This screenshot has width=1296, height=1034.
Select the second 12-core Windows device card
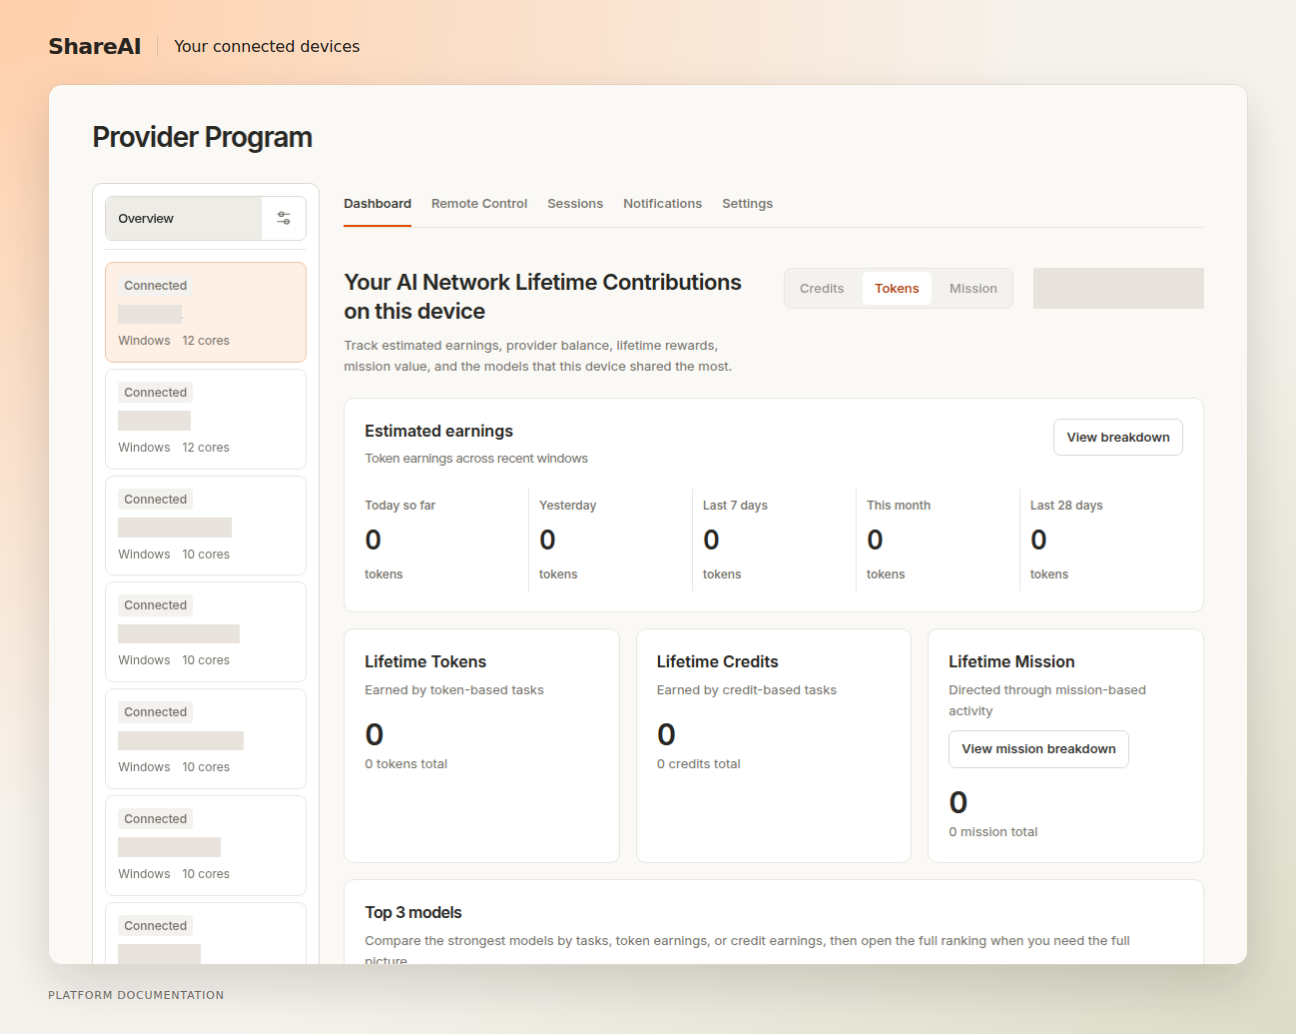click(x=206, y=419)
